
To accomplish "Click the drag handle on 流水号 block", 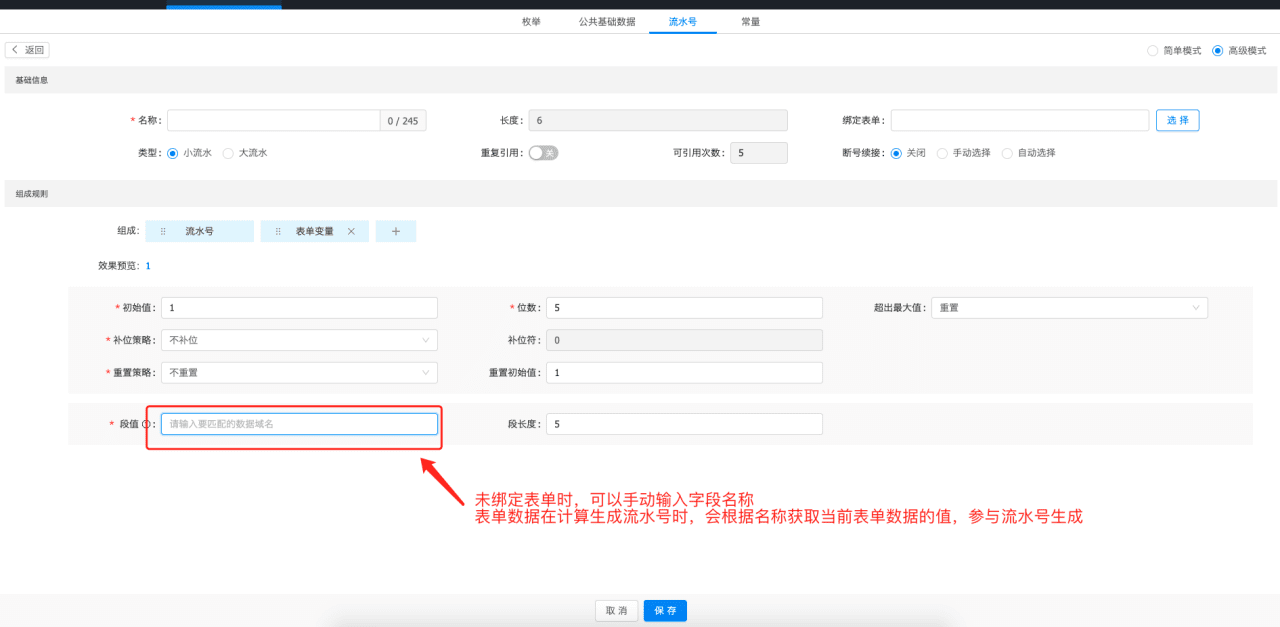I will tap(163, 231).
